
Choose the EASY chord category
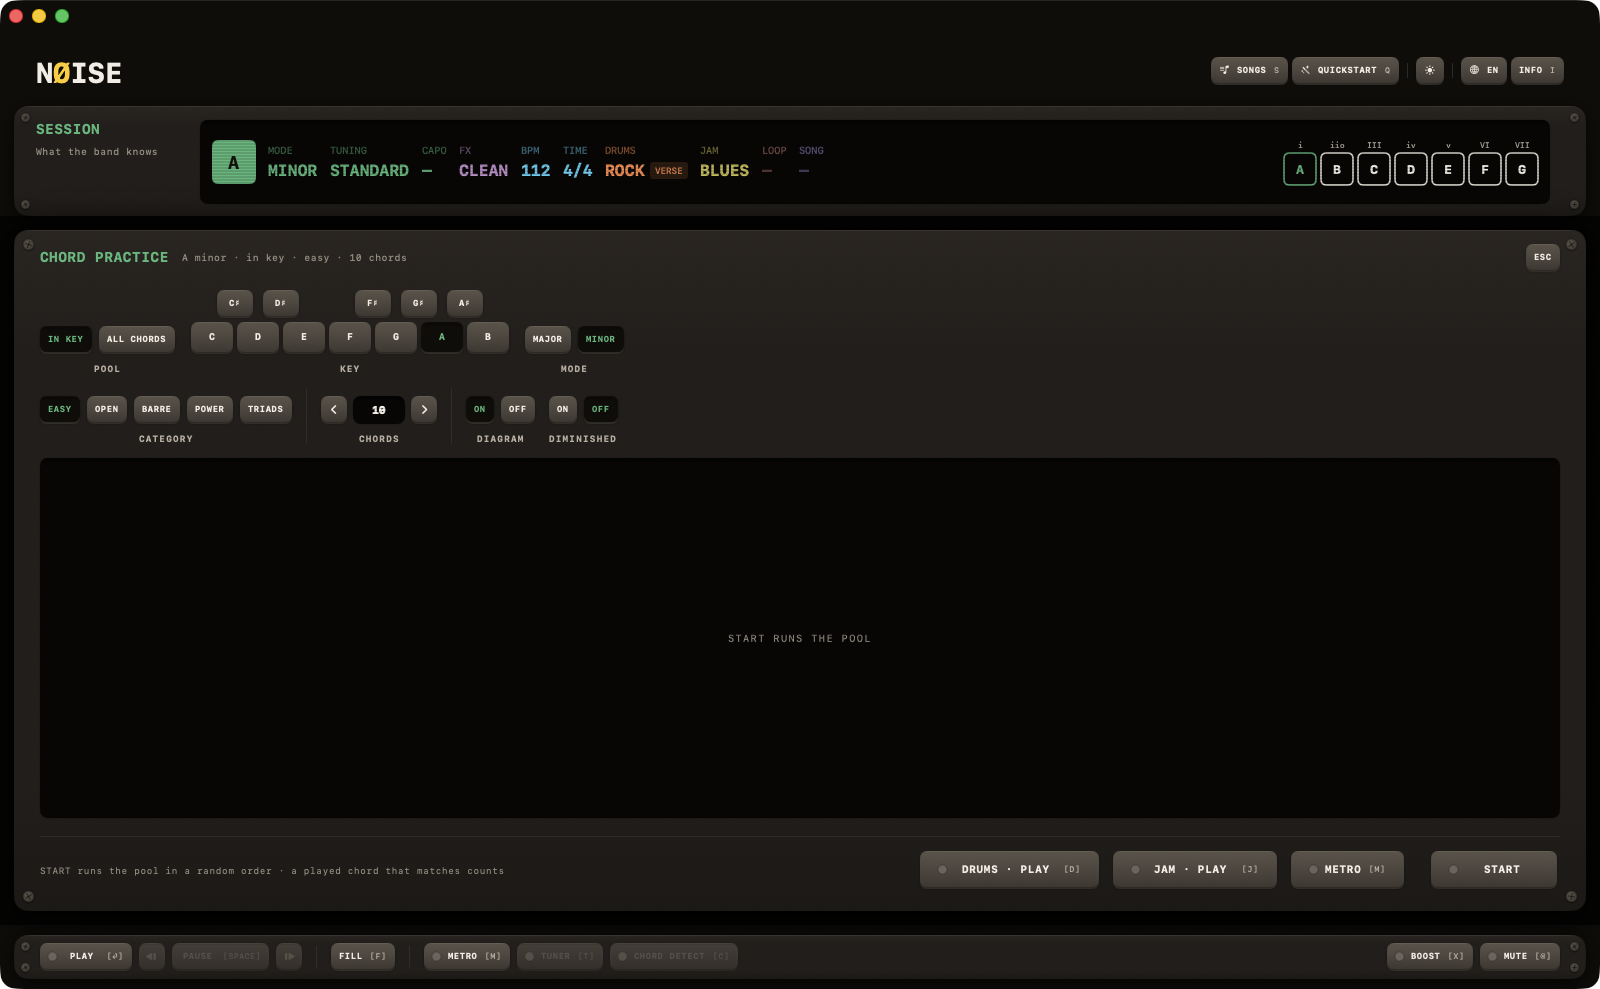click(x=60, y=409)
